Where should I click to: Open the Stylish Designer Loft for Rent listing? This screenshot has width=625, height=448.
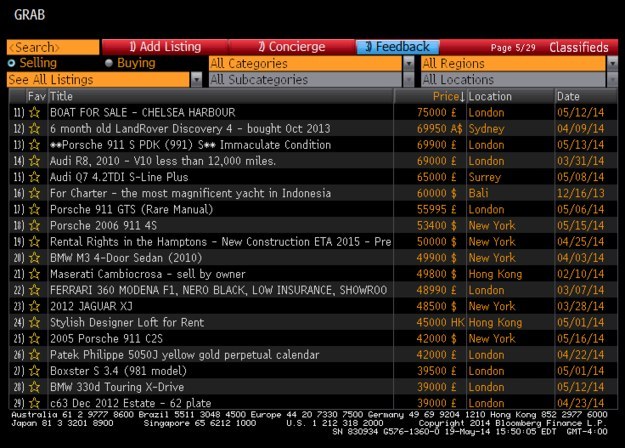(130, 322)
